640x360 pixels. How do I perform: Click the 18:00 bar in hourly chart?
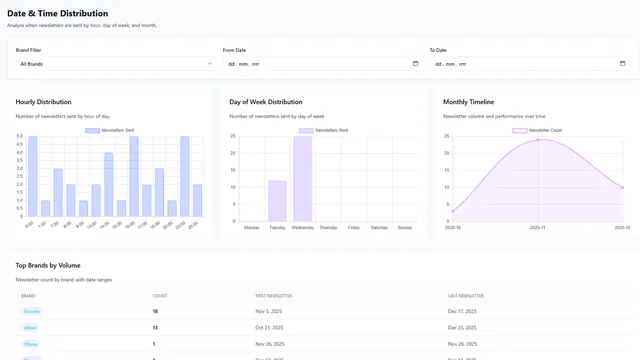coord(159,193)
